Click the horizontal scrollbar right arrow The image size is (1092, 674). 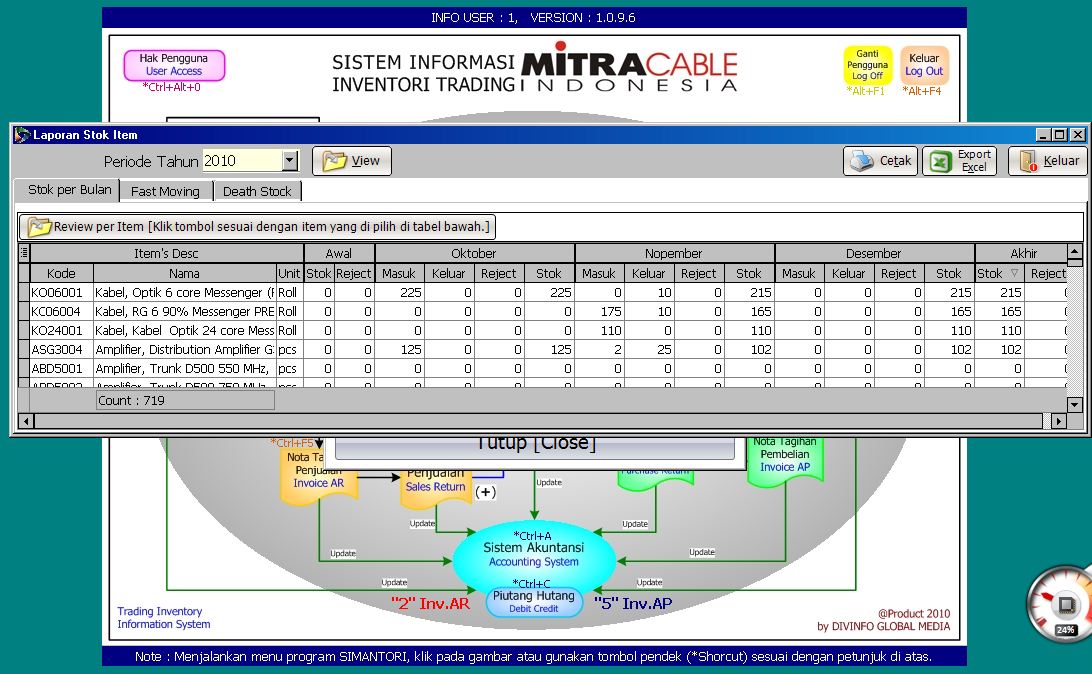pos(1059,421)
